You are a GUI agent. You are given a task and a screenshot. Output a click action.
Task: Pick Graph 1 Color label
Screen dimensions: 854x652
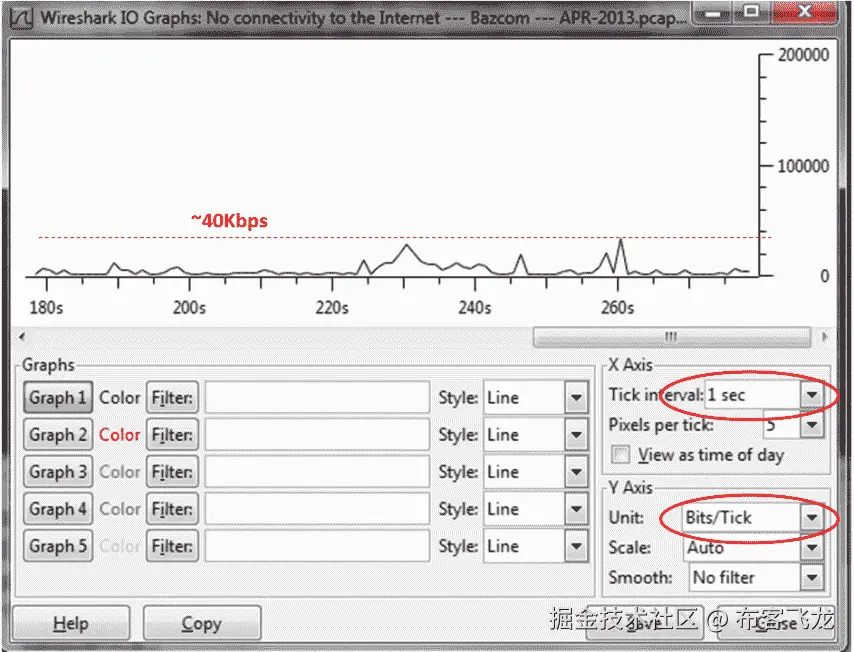[x=119, y=398]
